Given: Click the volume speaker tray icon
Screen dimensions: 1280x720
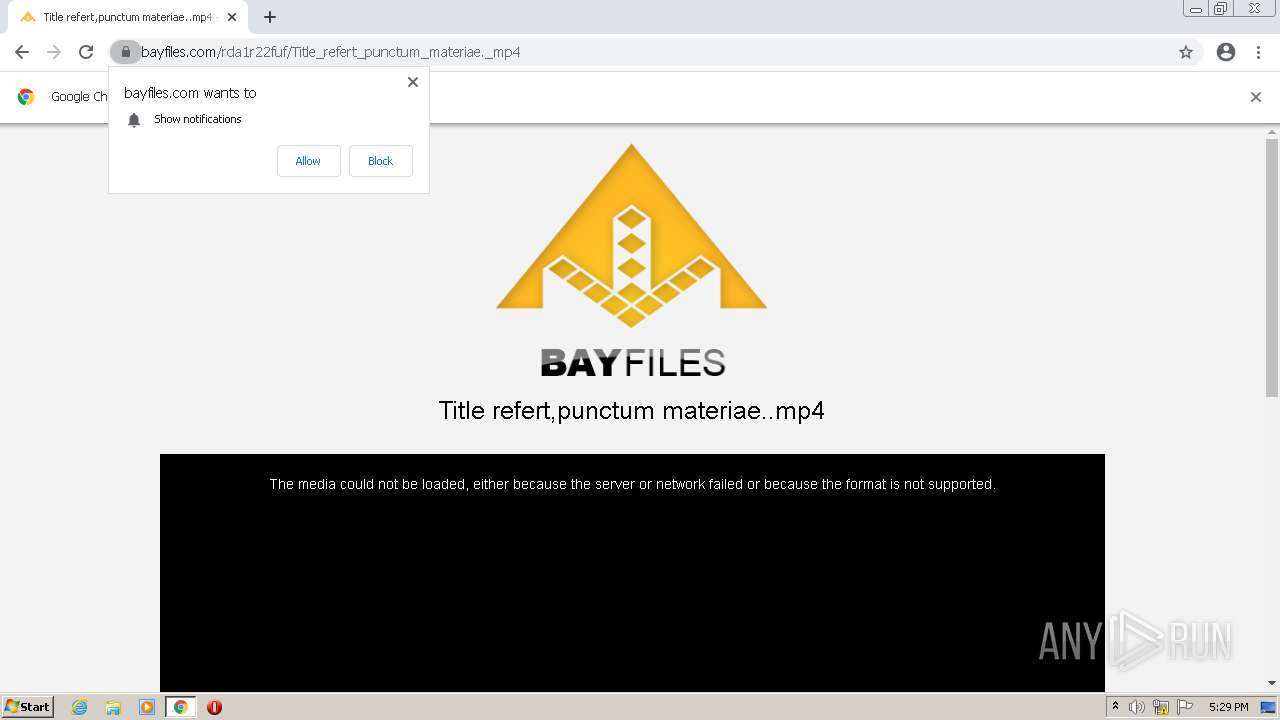Looking at the screenshot, I should (x=1137, y=707).
